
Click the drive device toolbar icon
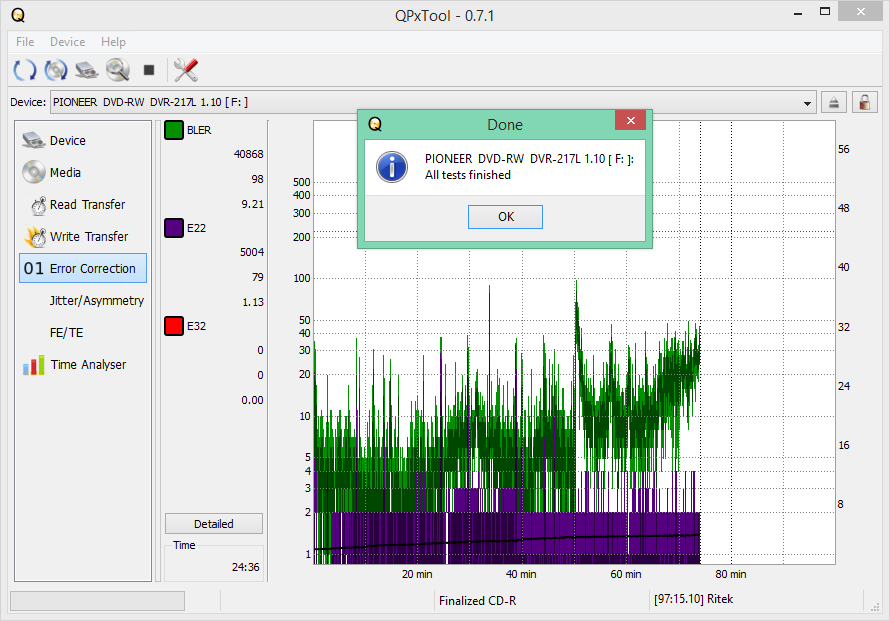87,70
